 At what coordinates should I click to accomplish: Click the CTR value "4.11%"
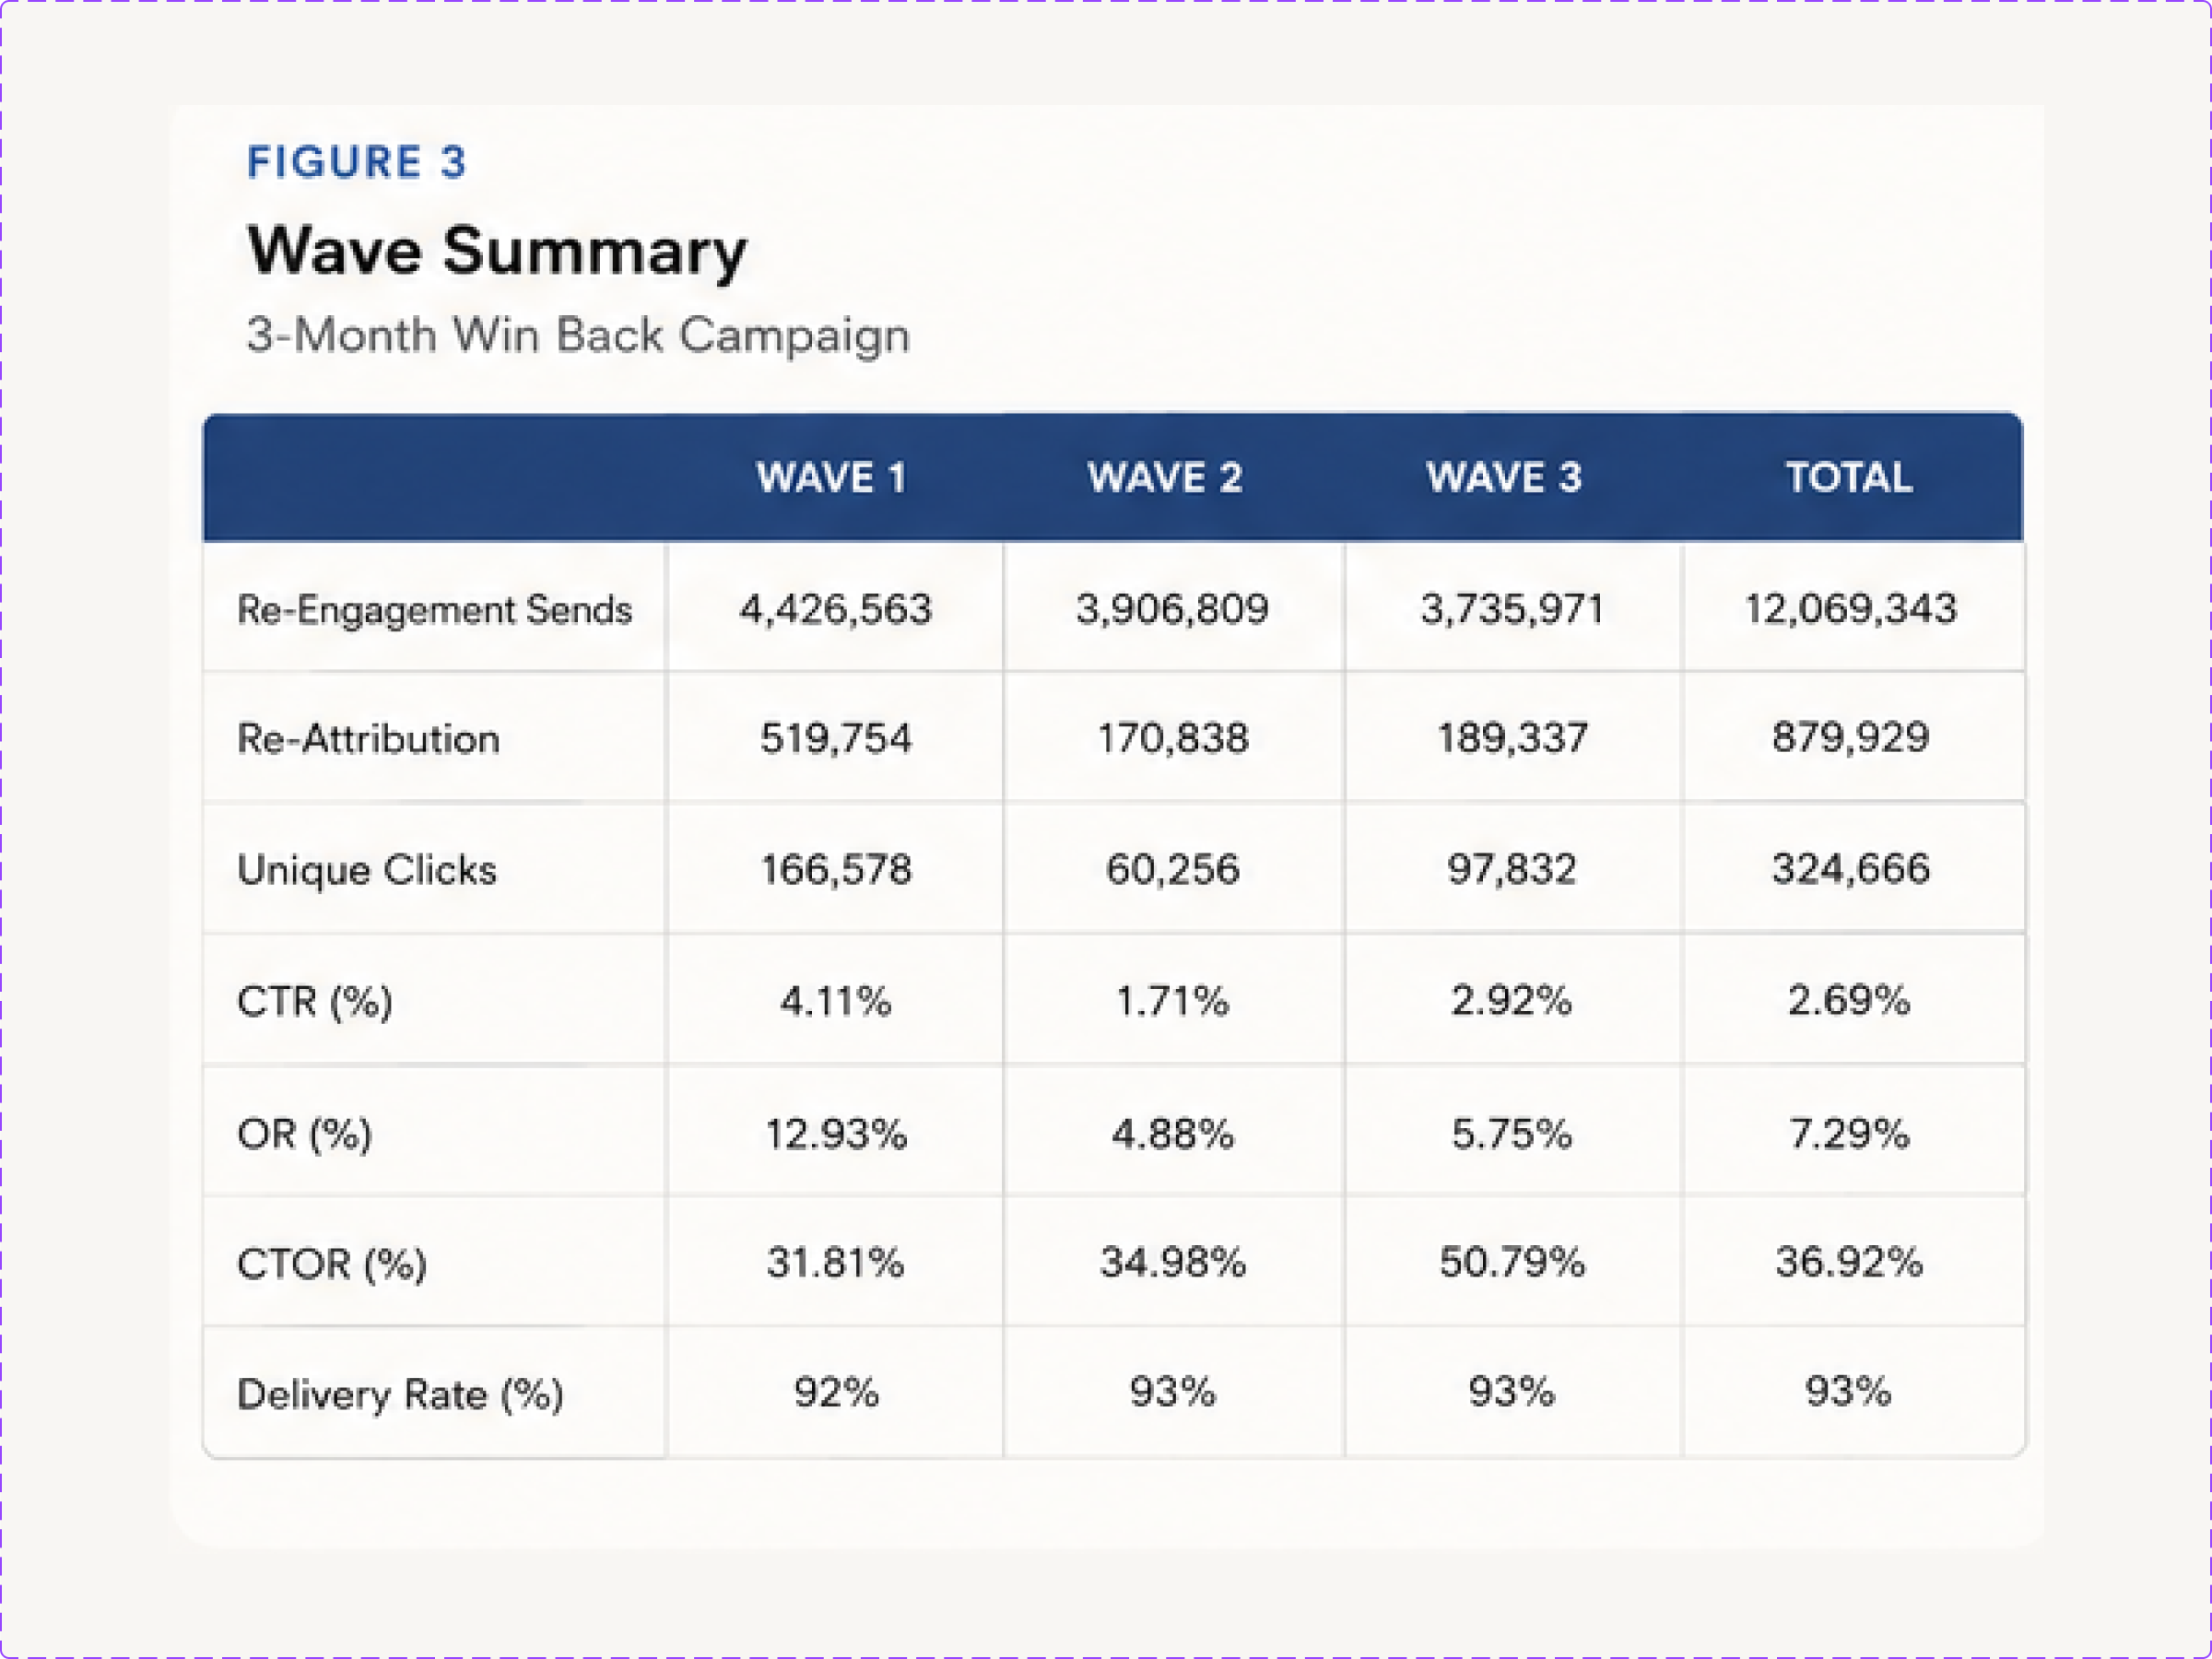pyautogui.click(x=835, y=1001)
